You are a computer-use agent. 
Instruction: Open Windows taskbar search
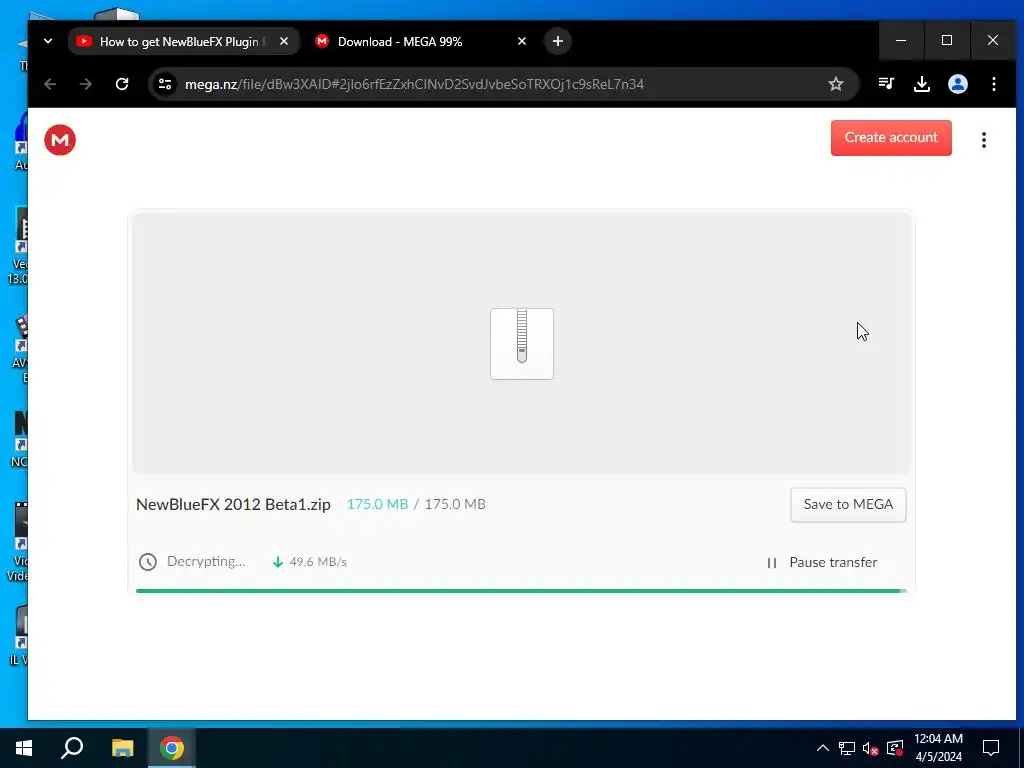pos(72,748)
